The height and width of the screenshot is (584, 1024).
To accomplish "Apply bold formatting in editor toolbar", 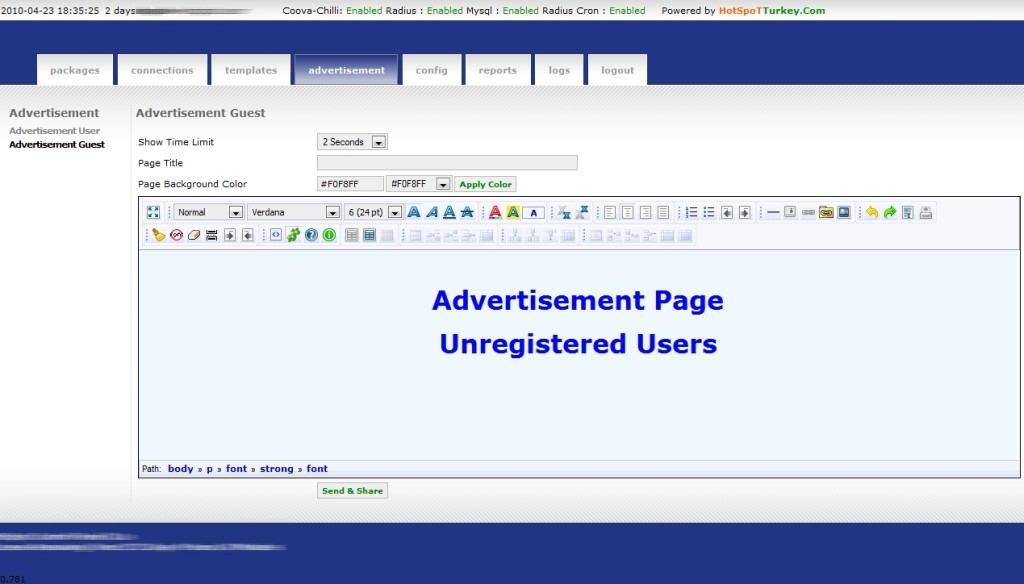I will (413, 212).
